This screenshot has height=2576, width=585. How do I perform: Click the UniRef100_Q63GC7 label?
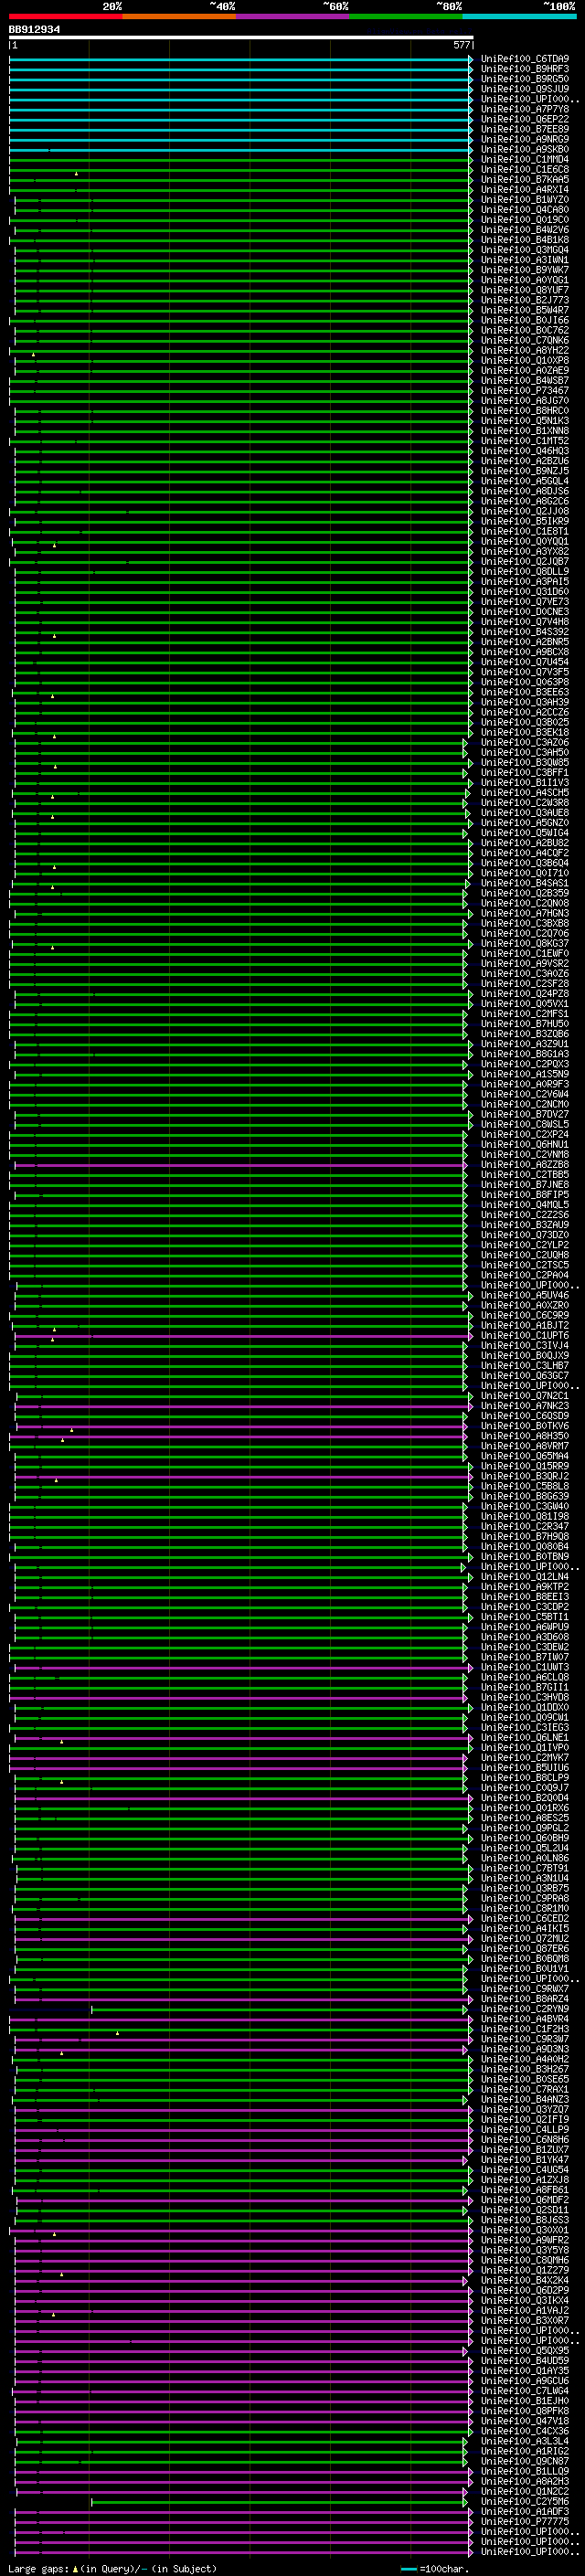[525, 1376]
